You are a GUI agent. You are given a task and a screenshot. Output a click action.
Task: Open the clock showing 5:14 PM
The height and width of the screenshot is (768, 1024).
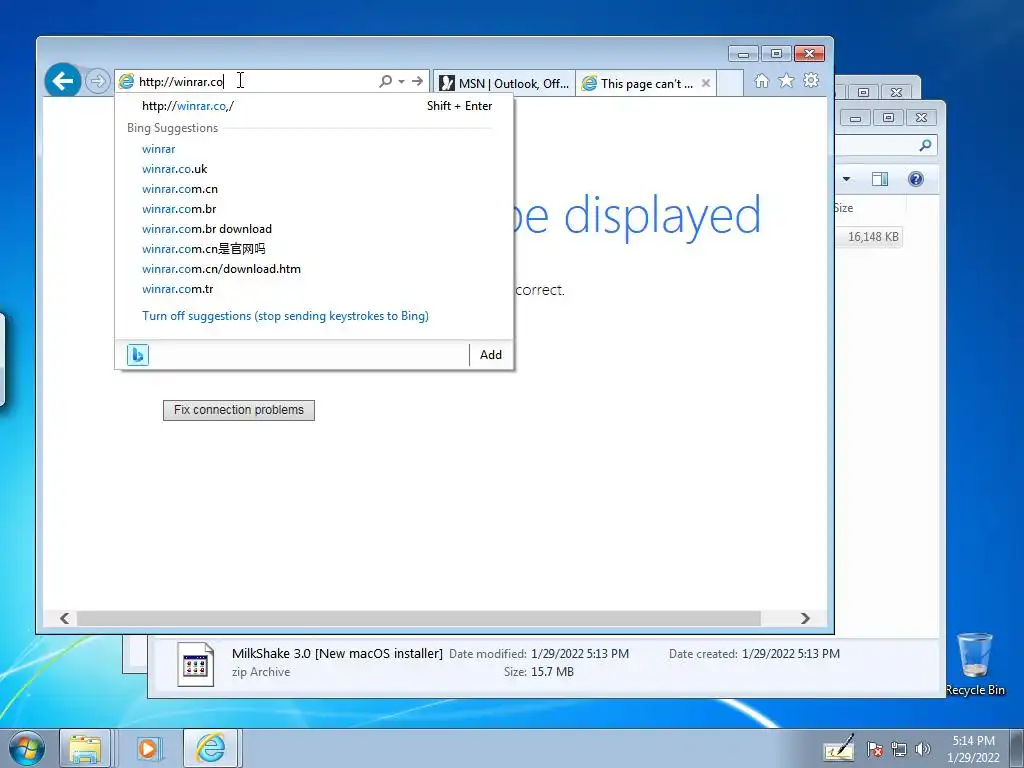point(973,749)
